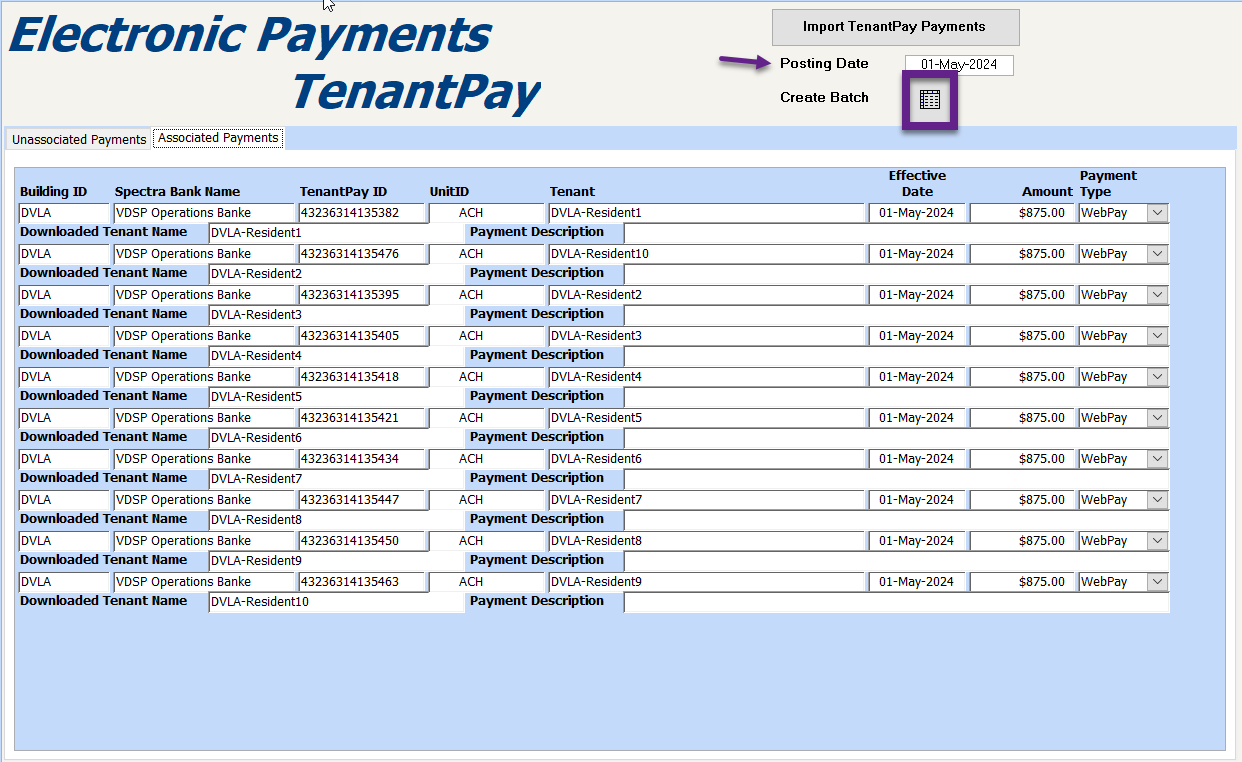The width and height of the screenshot is (1242, 762).
Task: Open Payment Type dropdown for tenant DVLA-Resident9
Action: [1157, 582]
